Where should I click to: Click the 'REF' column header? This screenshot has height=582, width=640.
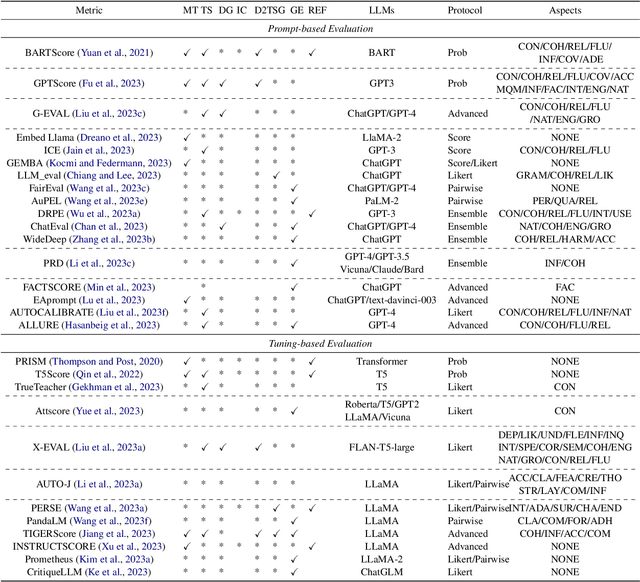[x=318, y=10]
